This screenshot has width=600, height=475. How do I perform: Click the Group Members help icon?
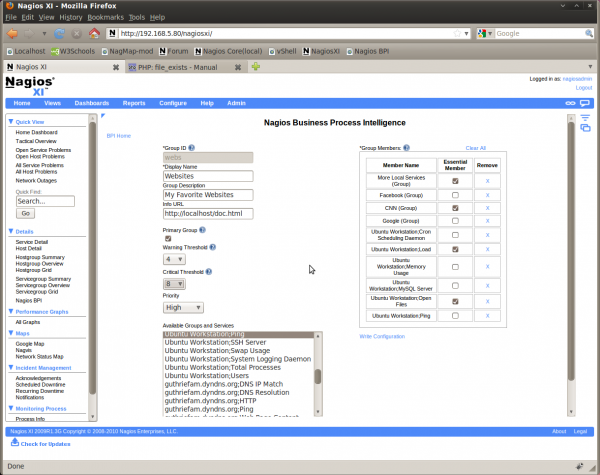pyautogui.click(x=406, y=148)
